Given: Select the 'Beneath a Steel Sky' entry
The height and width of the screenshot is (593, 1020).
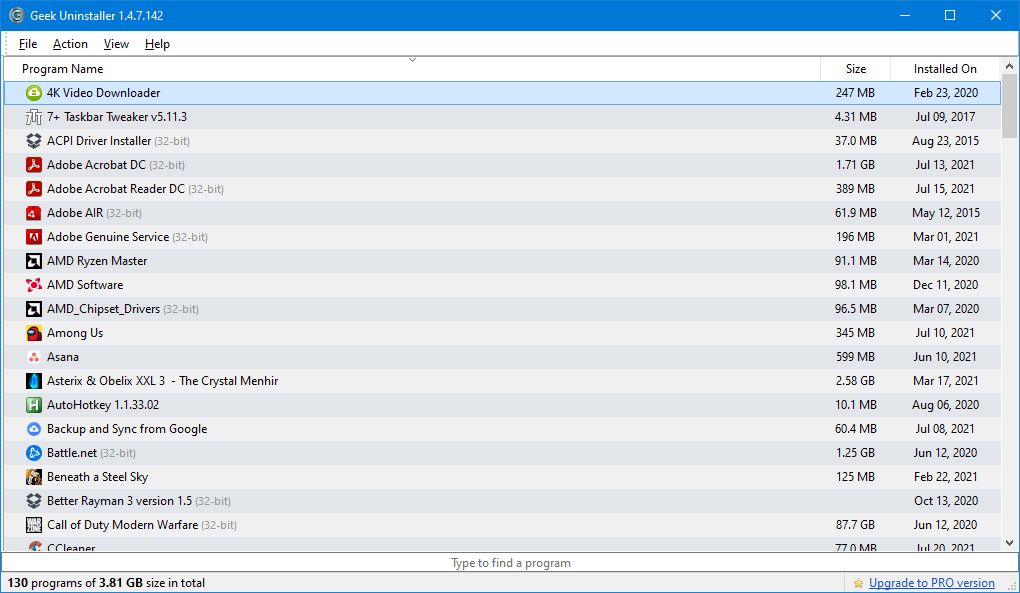Looking at the screenshot, I should point(98,477).
